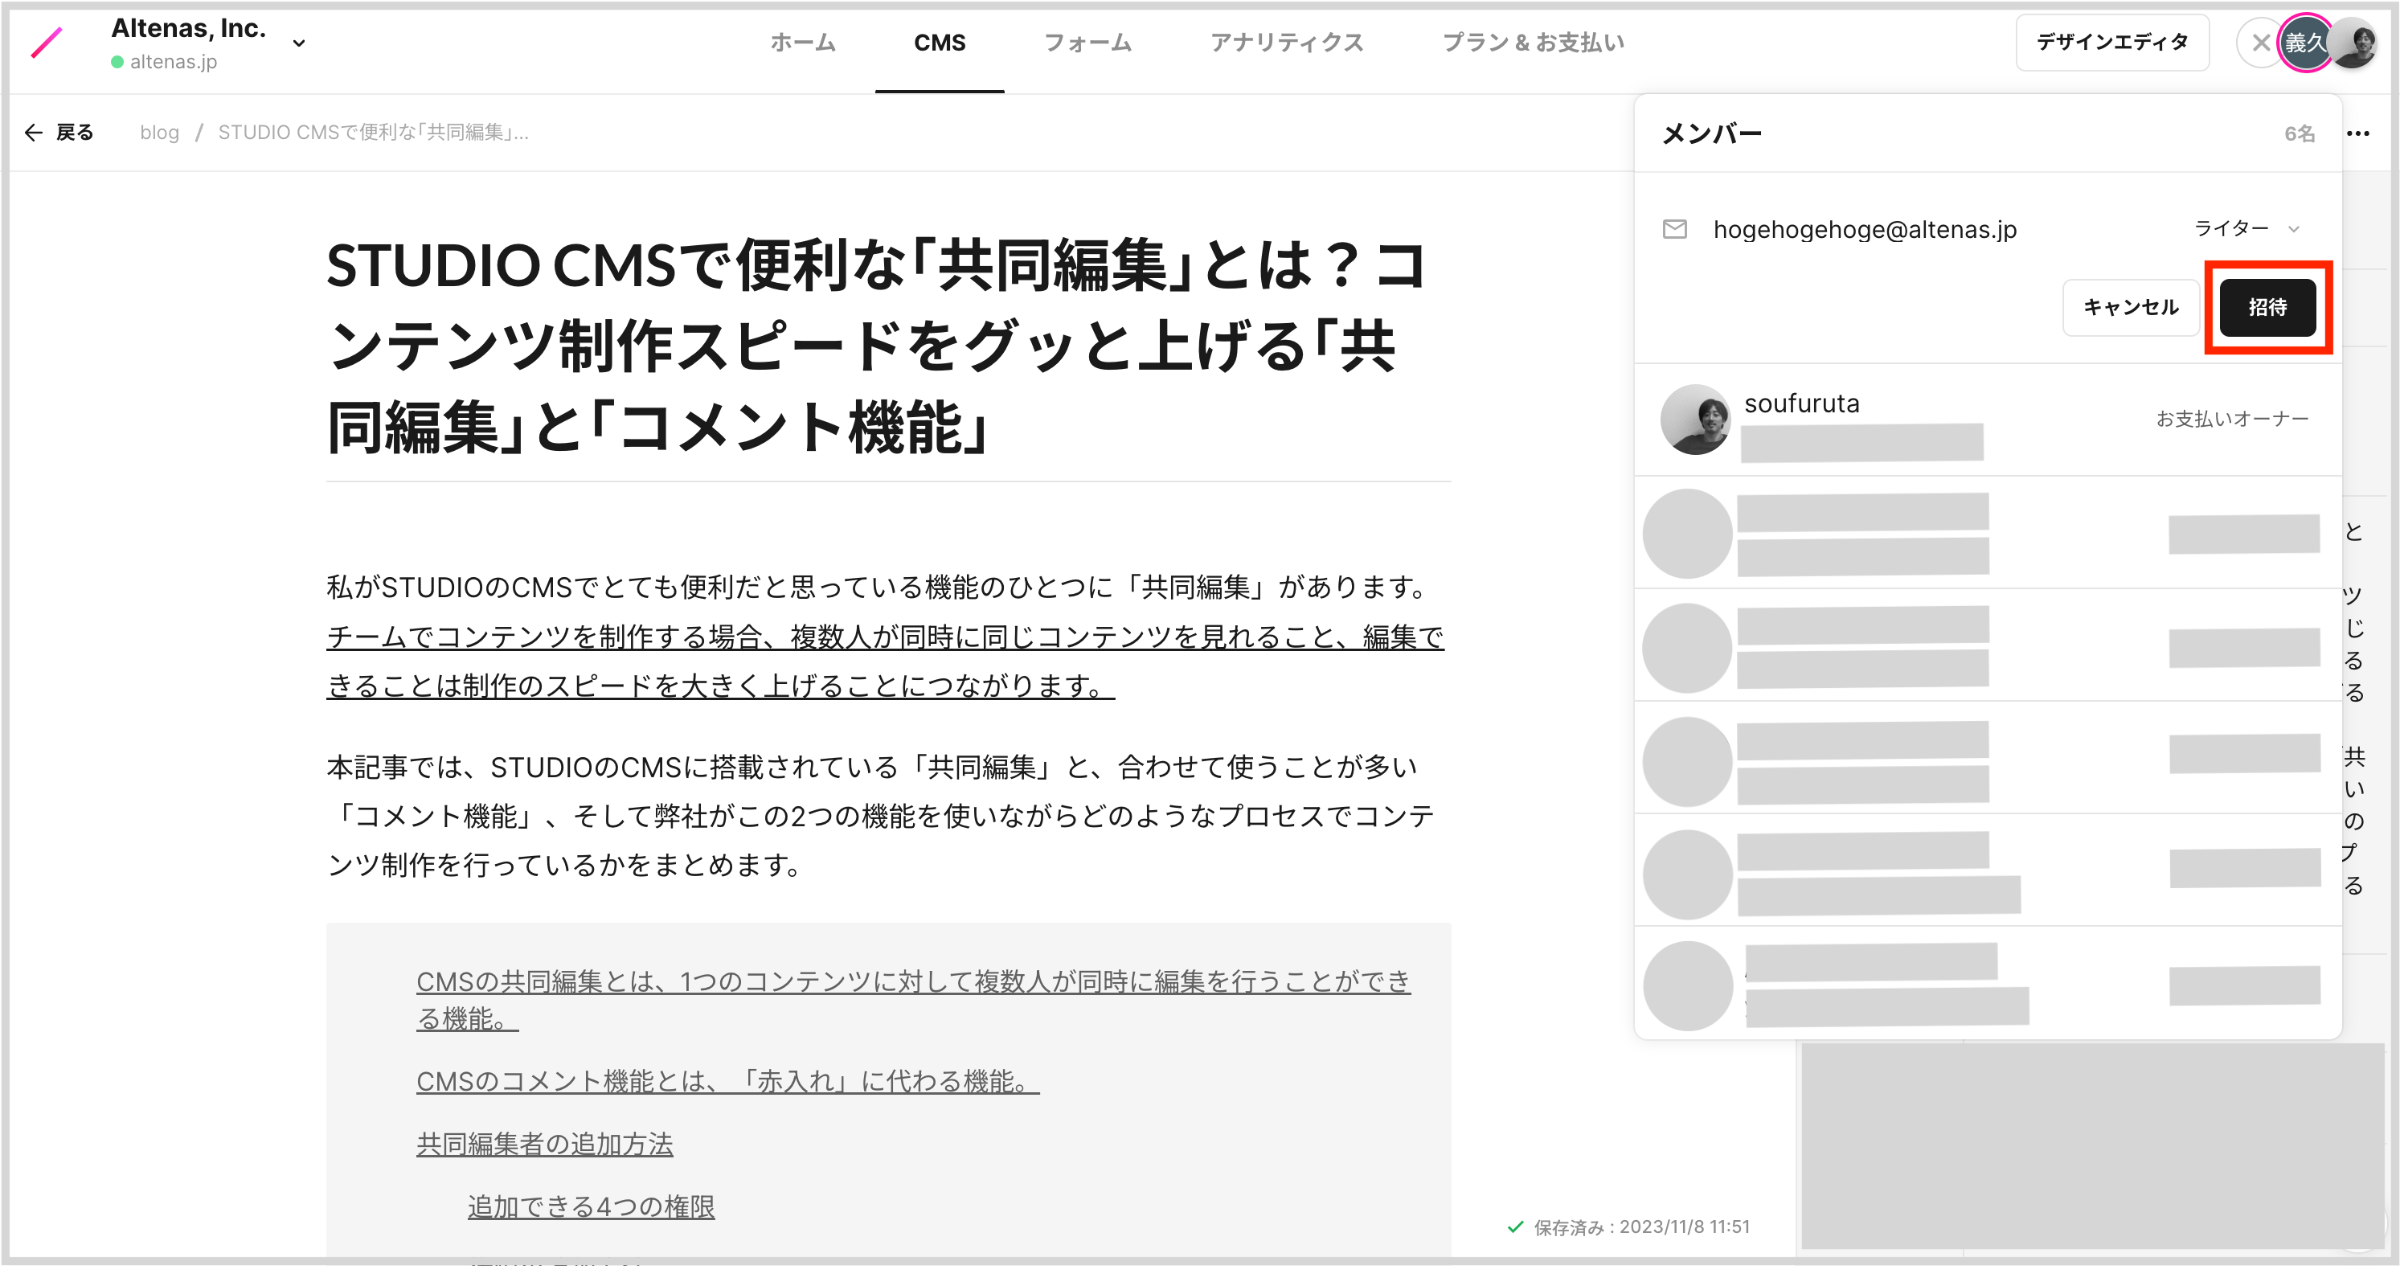Expand the Altenas, Inc. workspace chevron
2400x1266 pixels.
tap(298, 43)
